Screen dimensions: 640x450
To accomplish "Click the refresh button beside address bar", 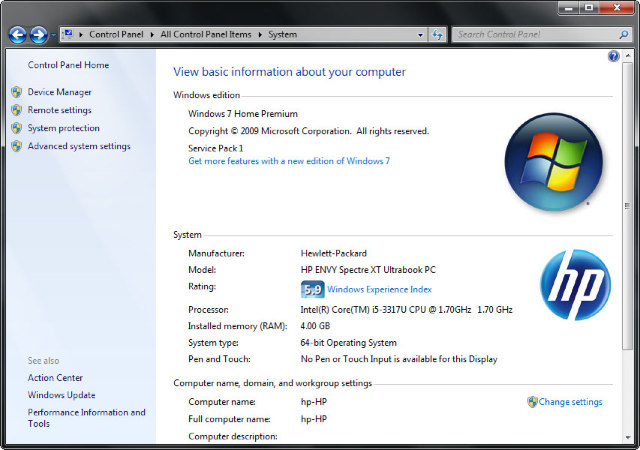I will 437,34.
